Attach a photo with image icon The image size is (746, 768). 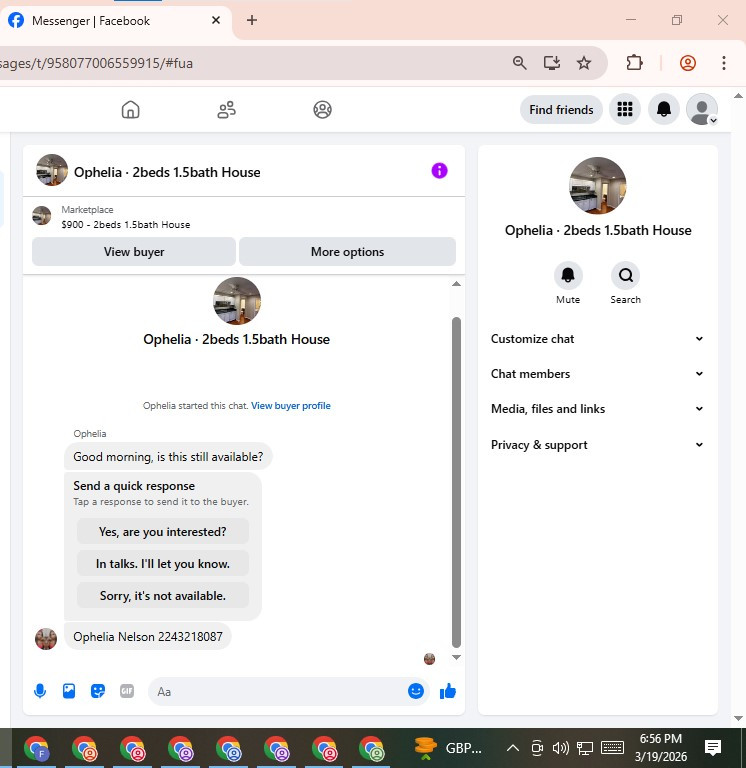tap(69, 691)
